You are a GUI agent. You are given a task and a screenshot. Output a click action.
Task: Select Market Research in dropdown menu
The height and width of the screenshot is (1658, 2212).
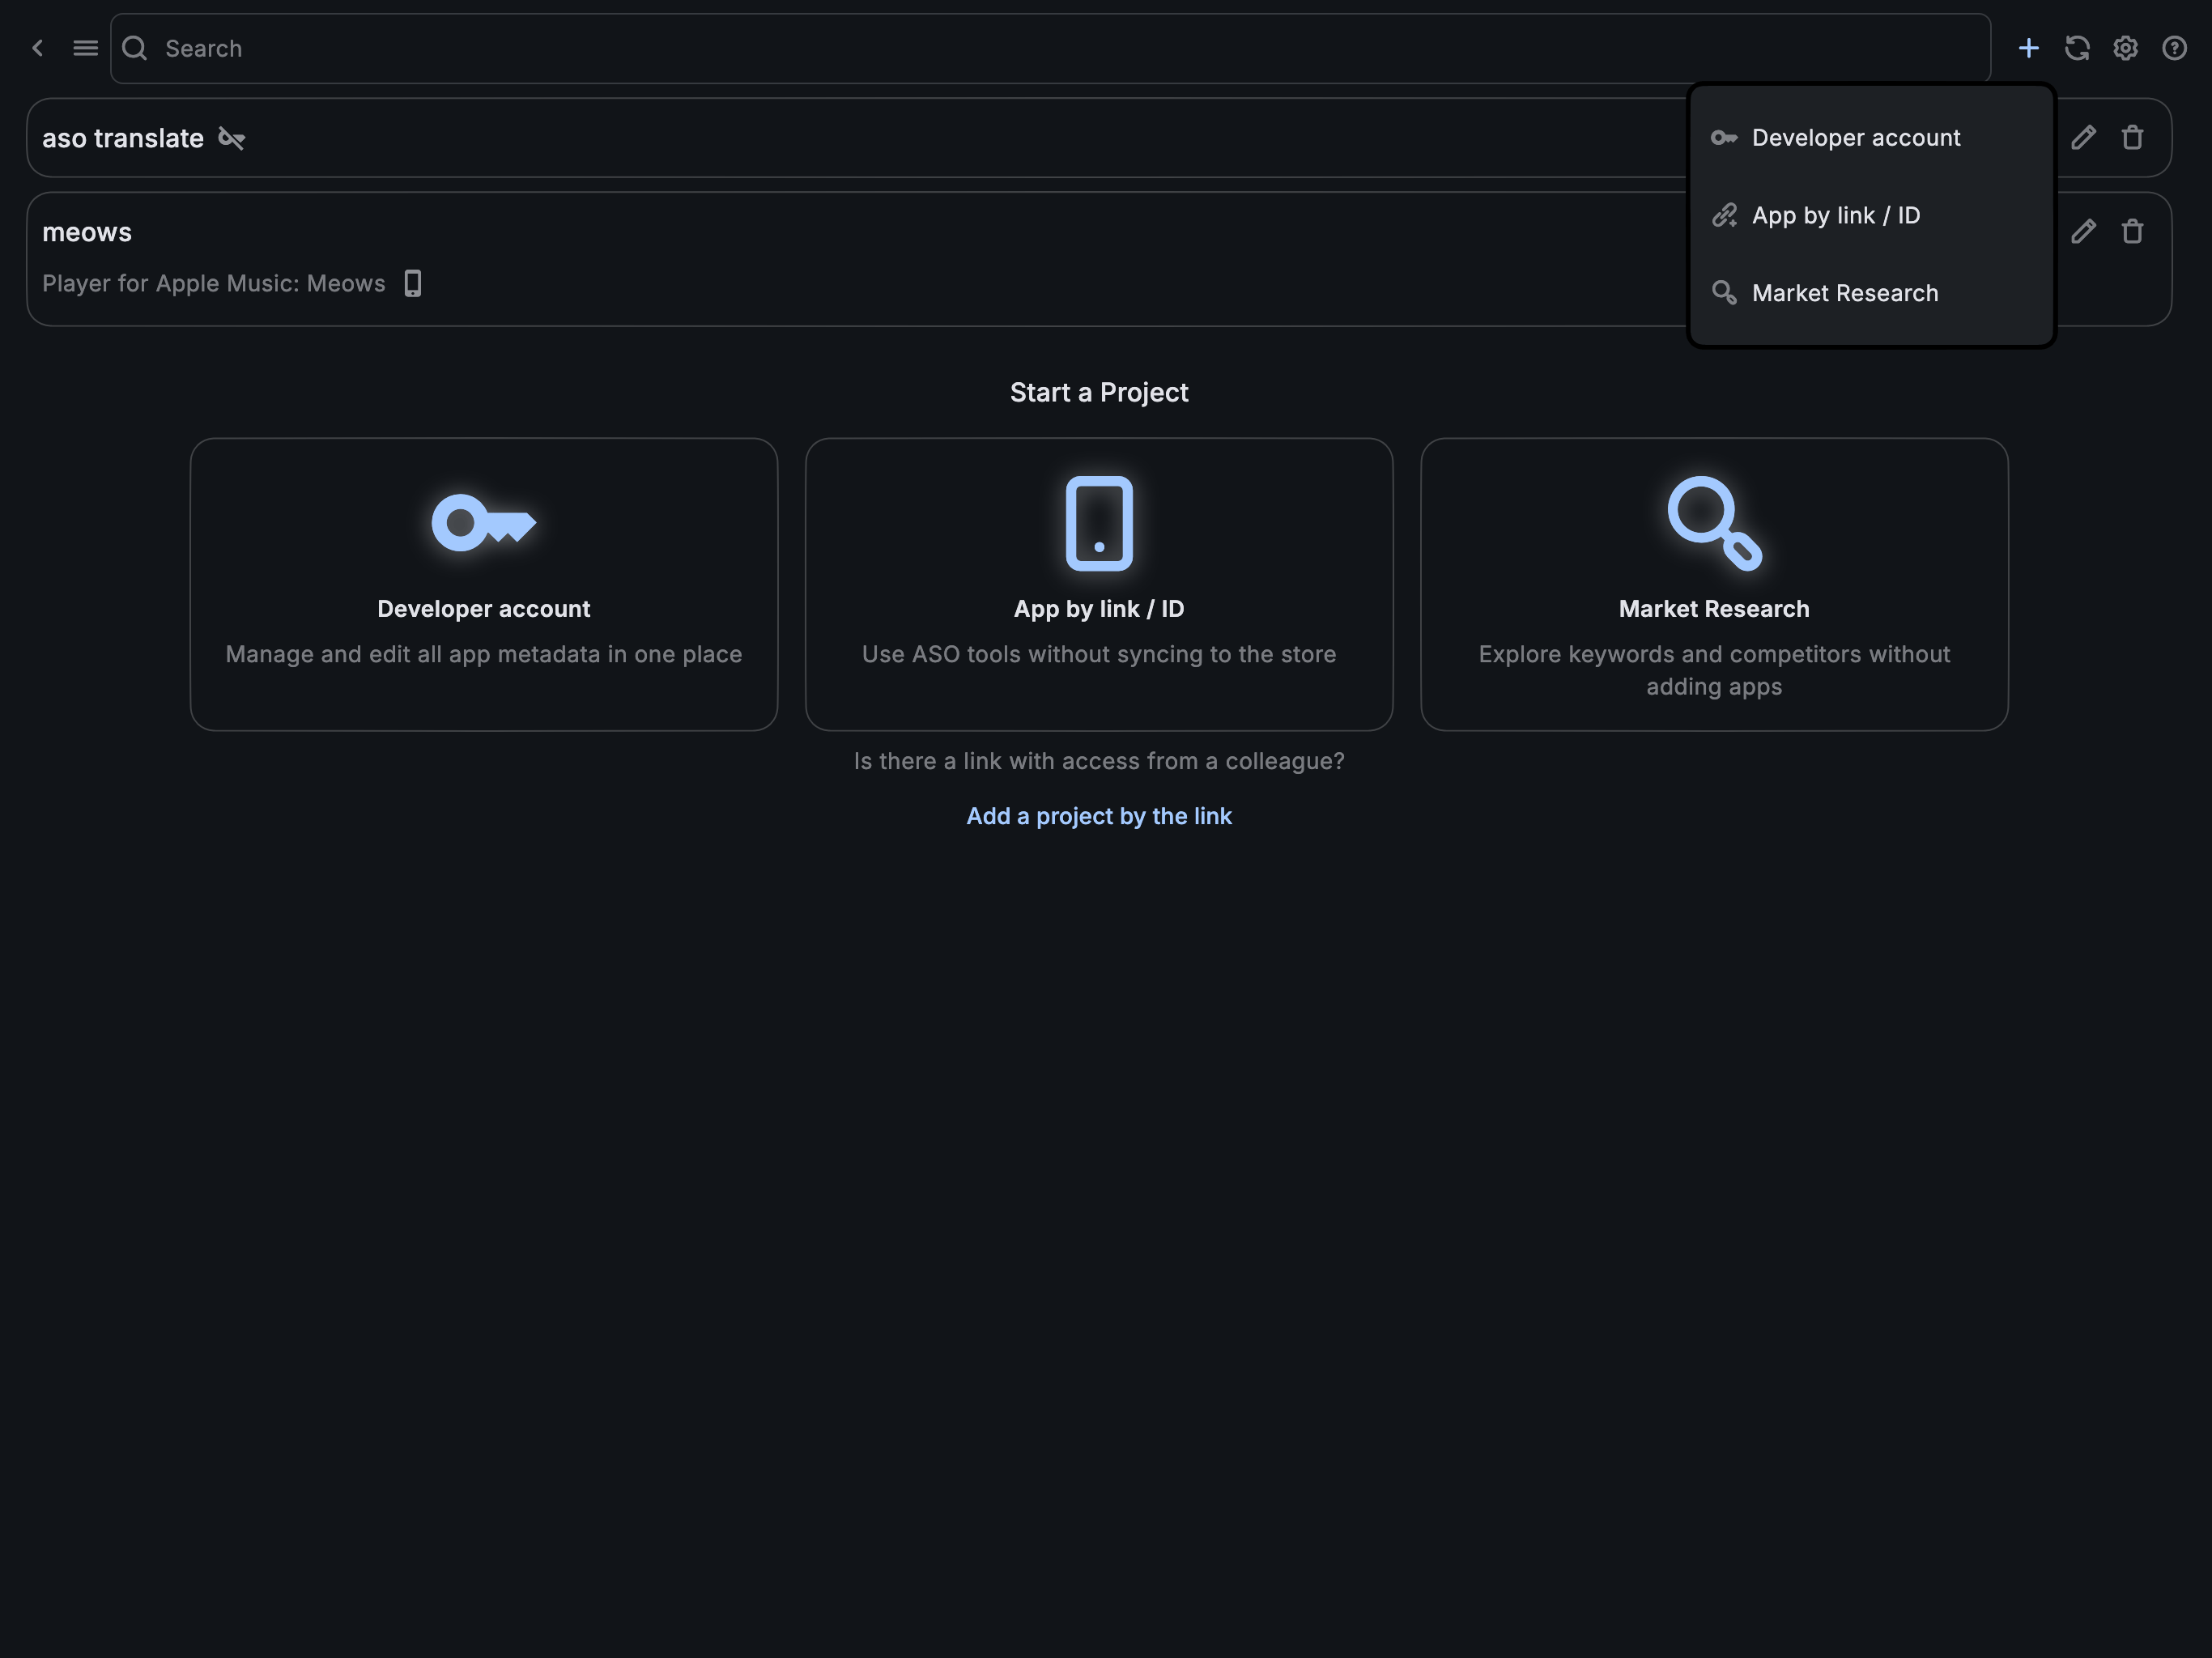click(1844, 293)
